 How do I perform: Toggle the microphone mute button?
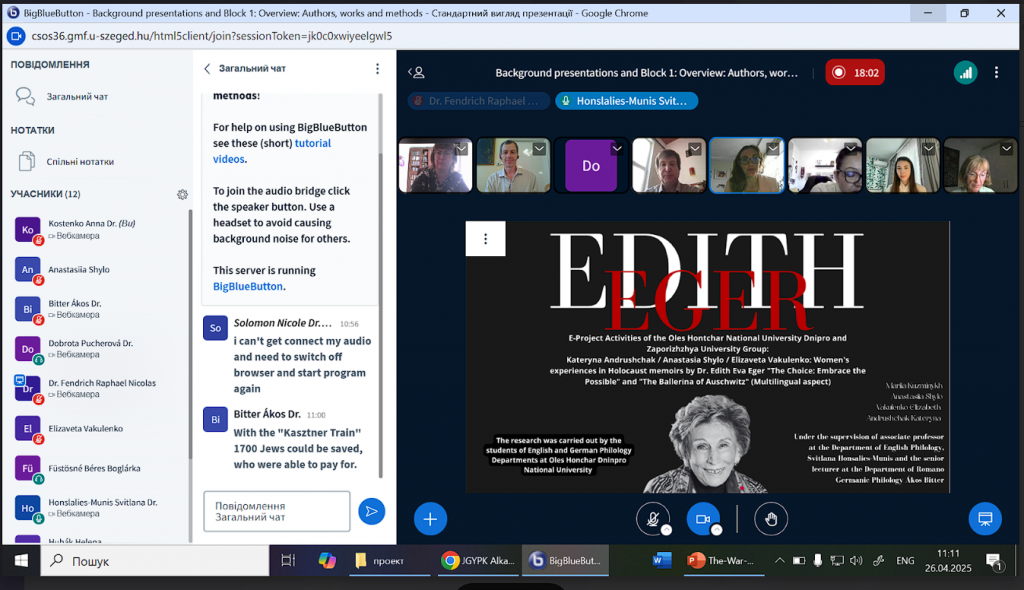652,518
